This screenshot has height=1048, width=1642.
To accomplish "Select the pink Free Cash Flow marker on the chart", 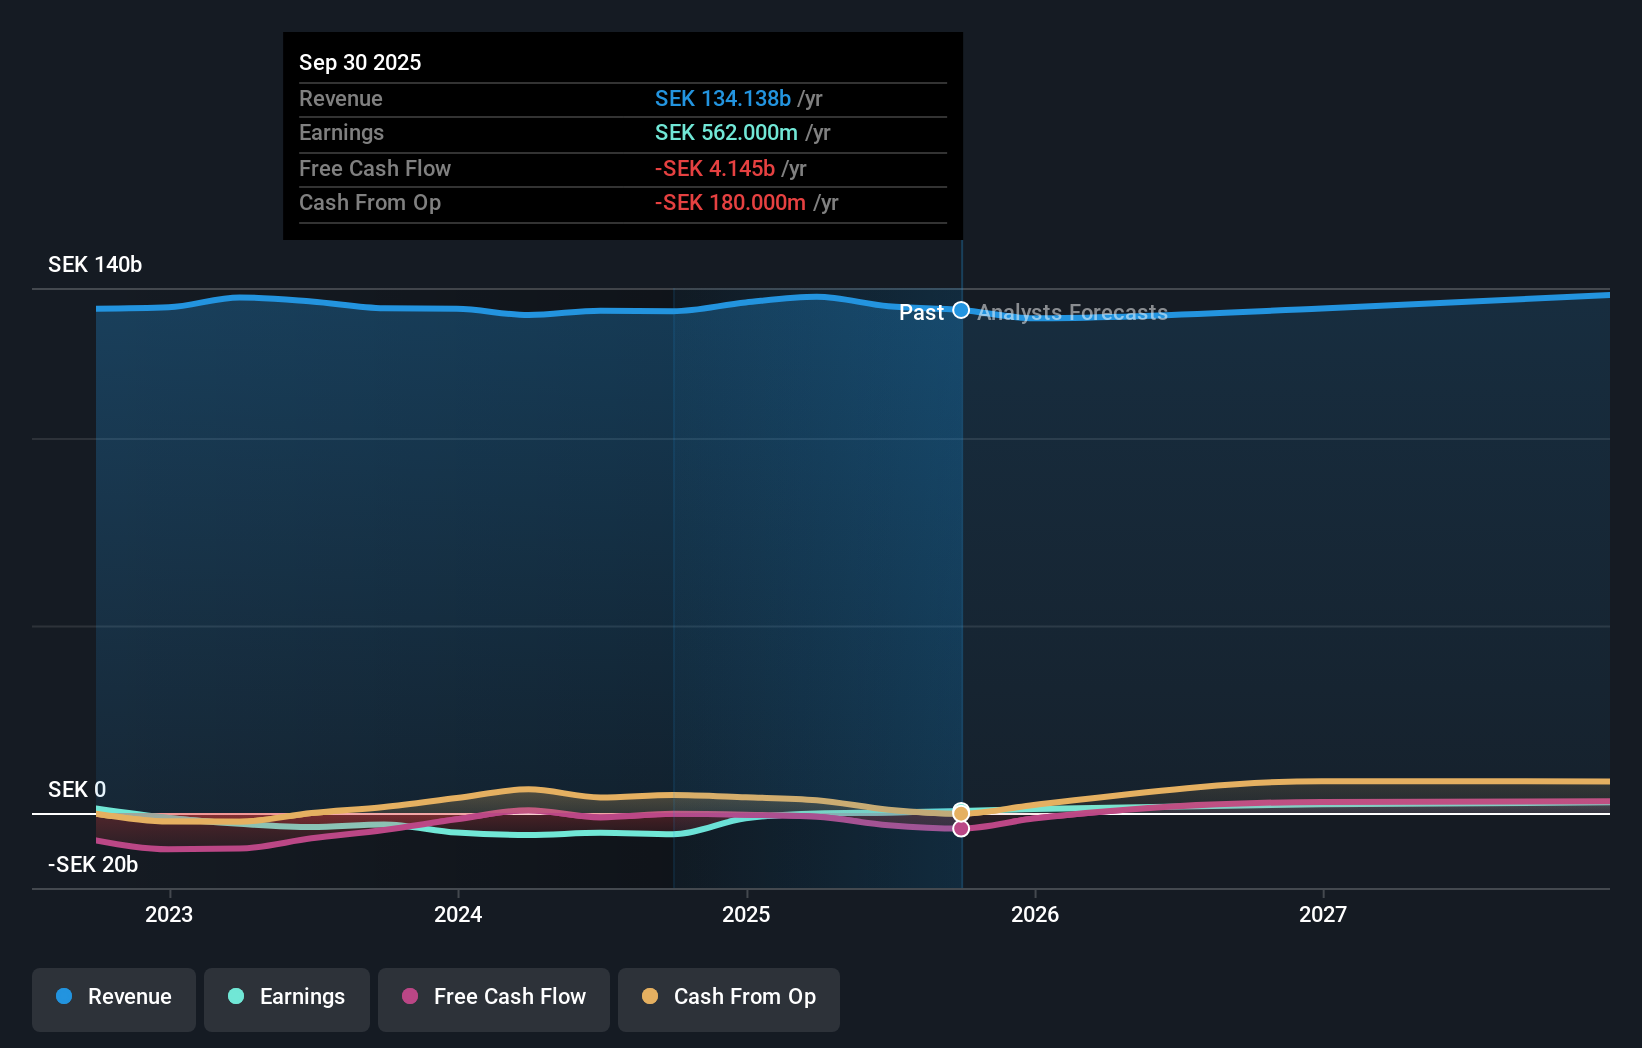I will 961,828.
